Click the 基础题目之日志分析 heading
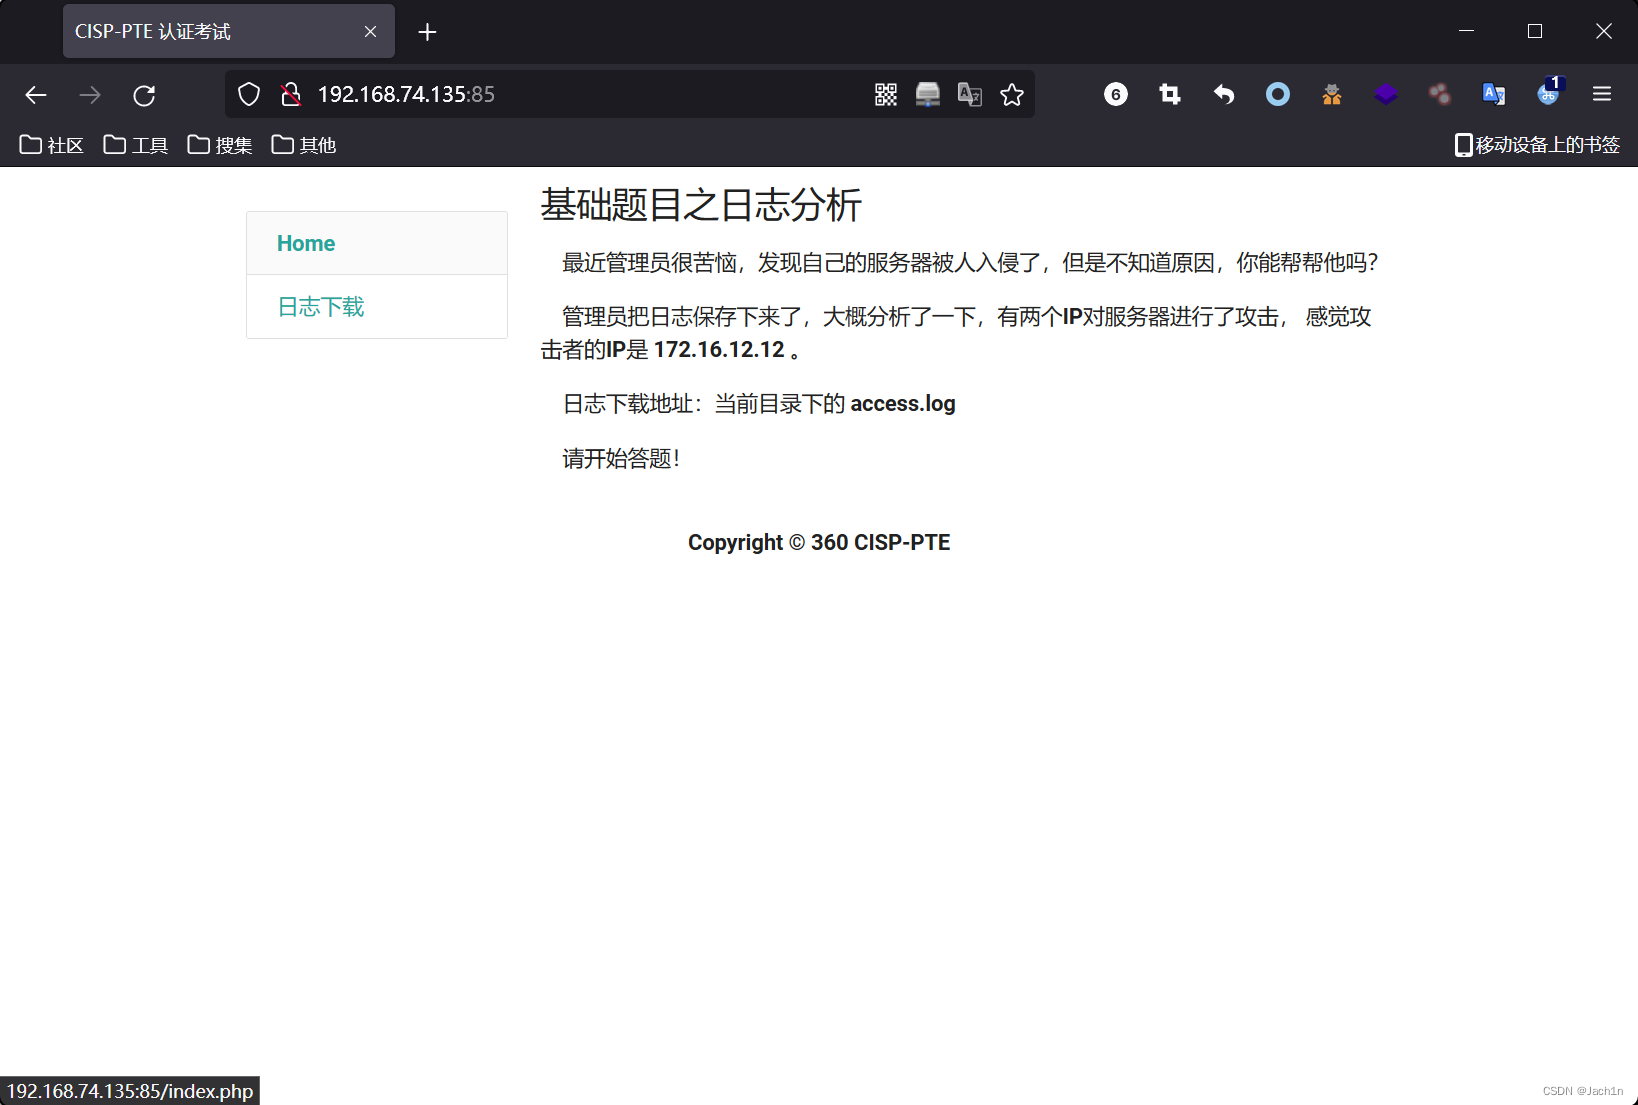Image resolution: width=1638 pixels, height=1105 pixels. (701, 205)
